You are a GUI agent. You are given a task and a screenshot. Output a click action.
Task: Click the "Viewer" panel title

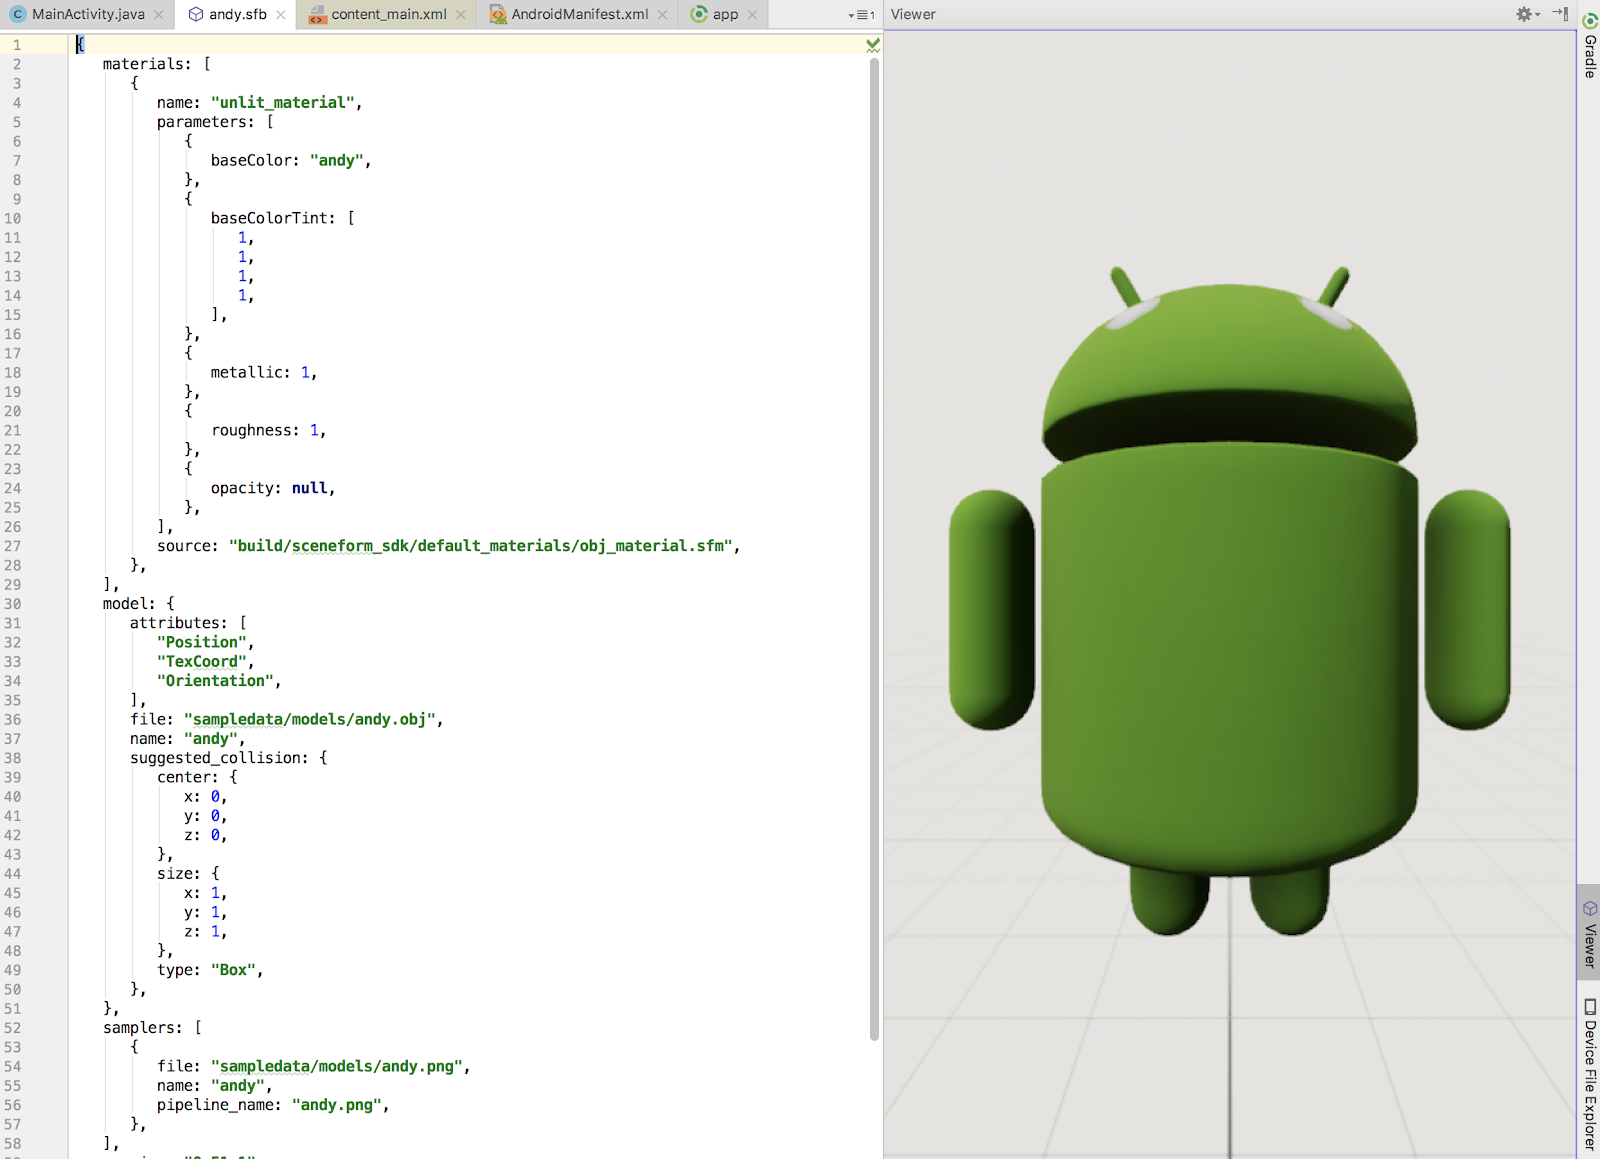pos(913,14)
